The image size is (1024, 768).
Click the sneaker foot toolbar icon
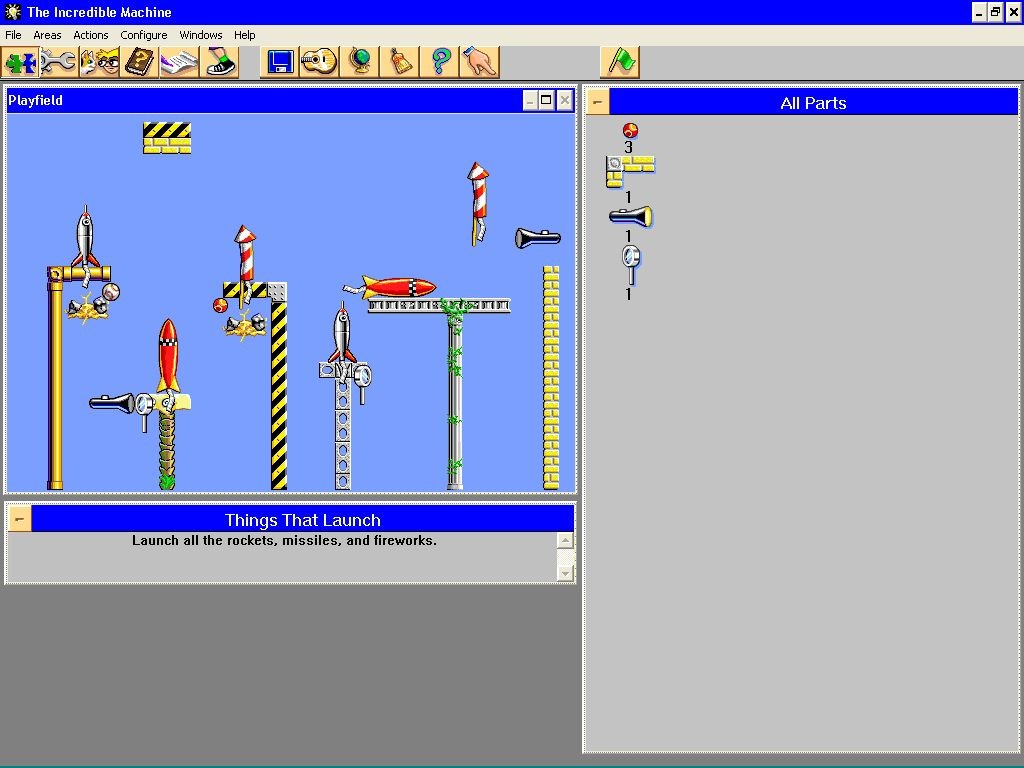click(219, 63)
